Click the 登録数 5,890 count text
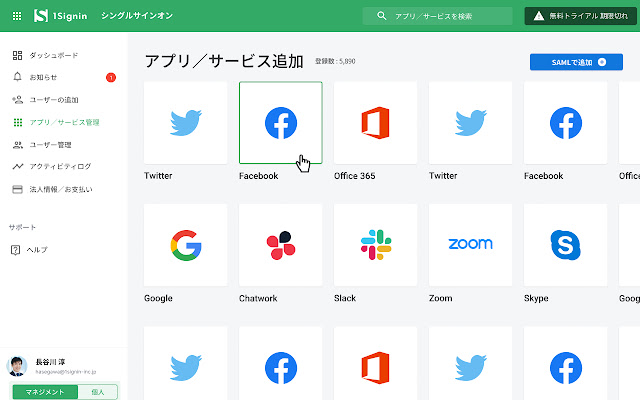 click(x=335, y=61)
